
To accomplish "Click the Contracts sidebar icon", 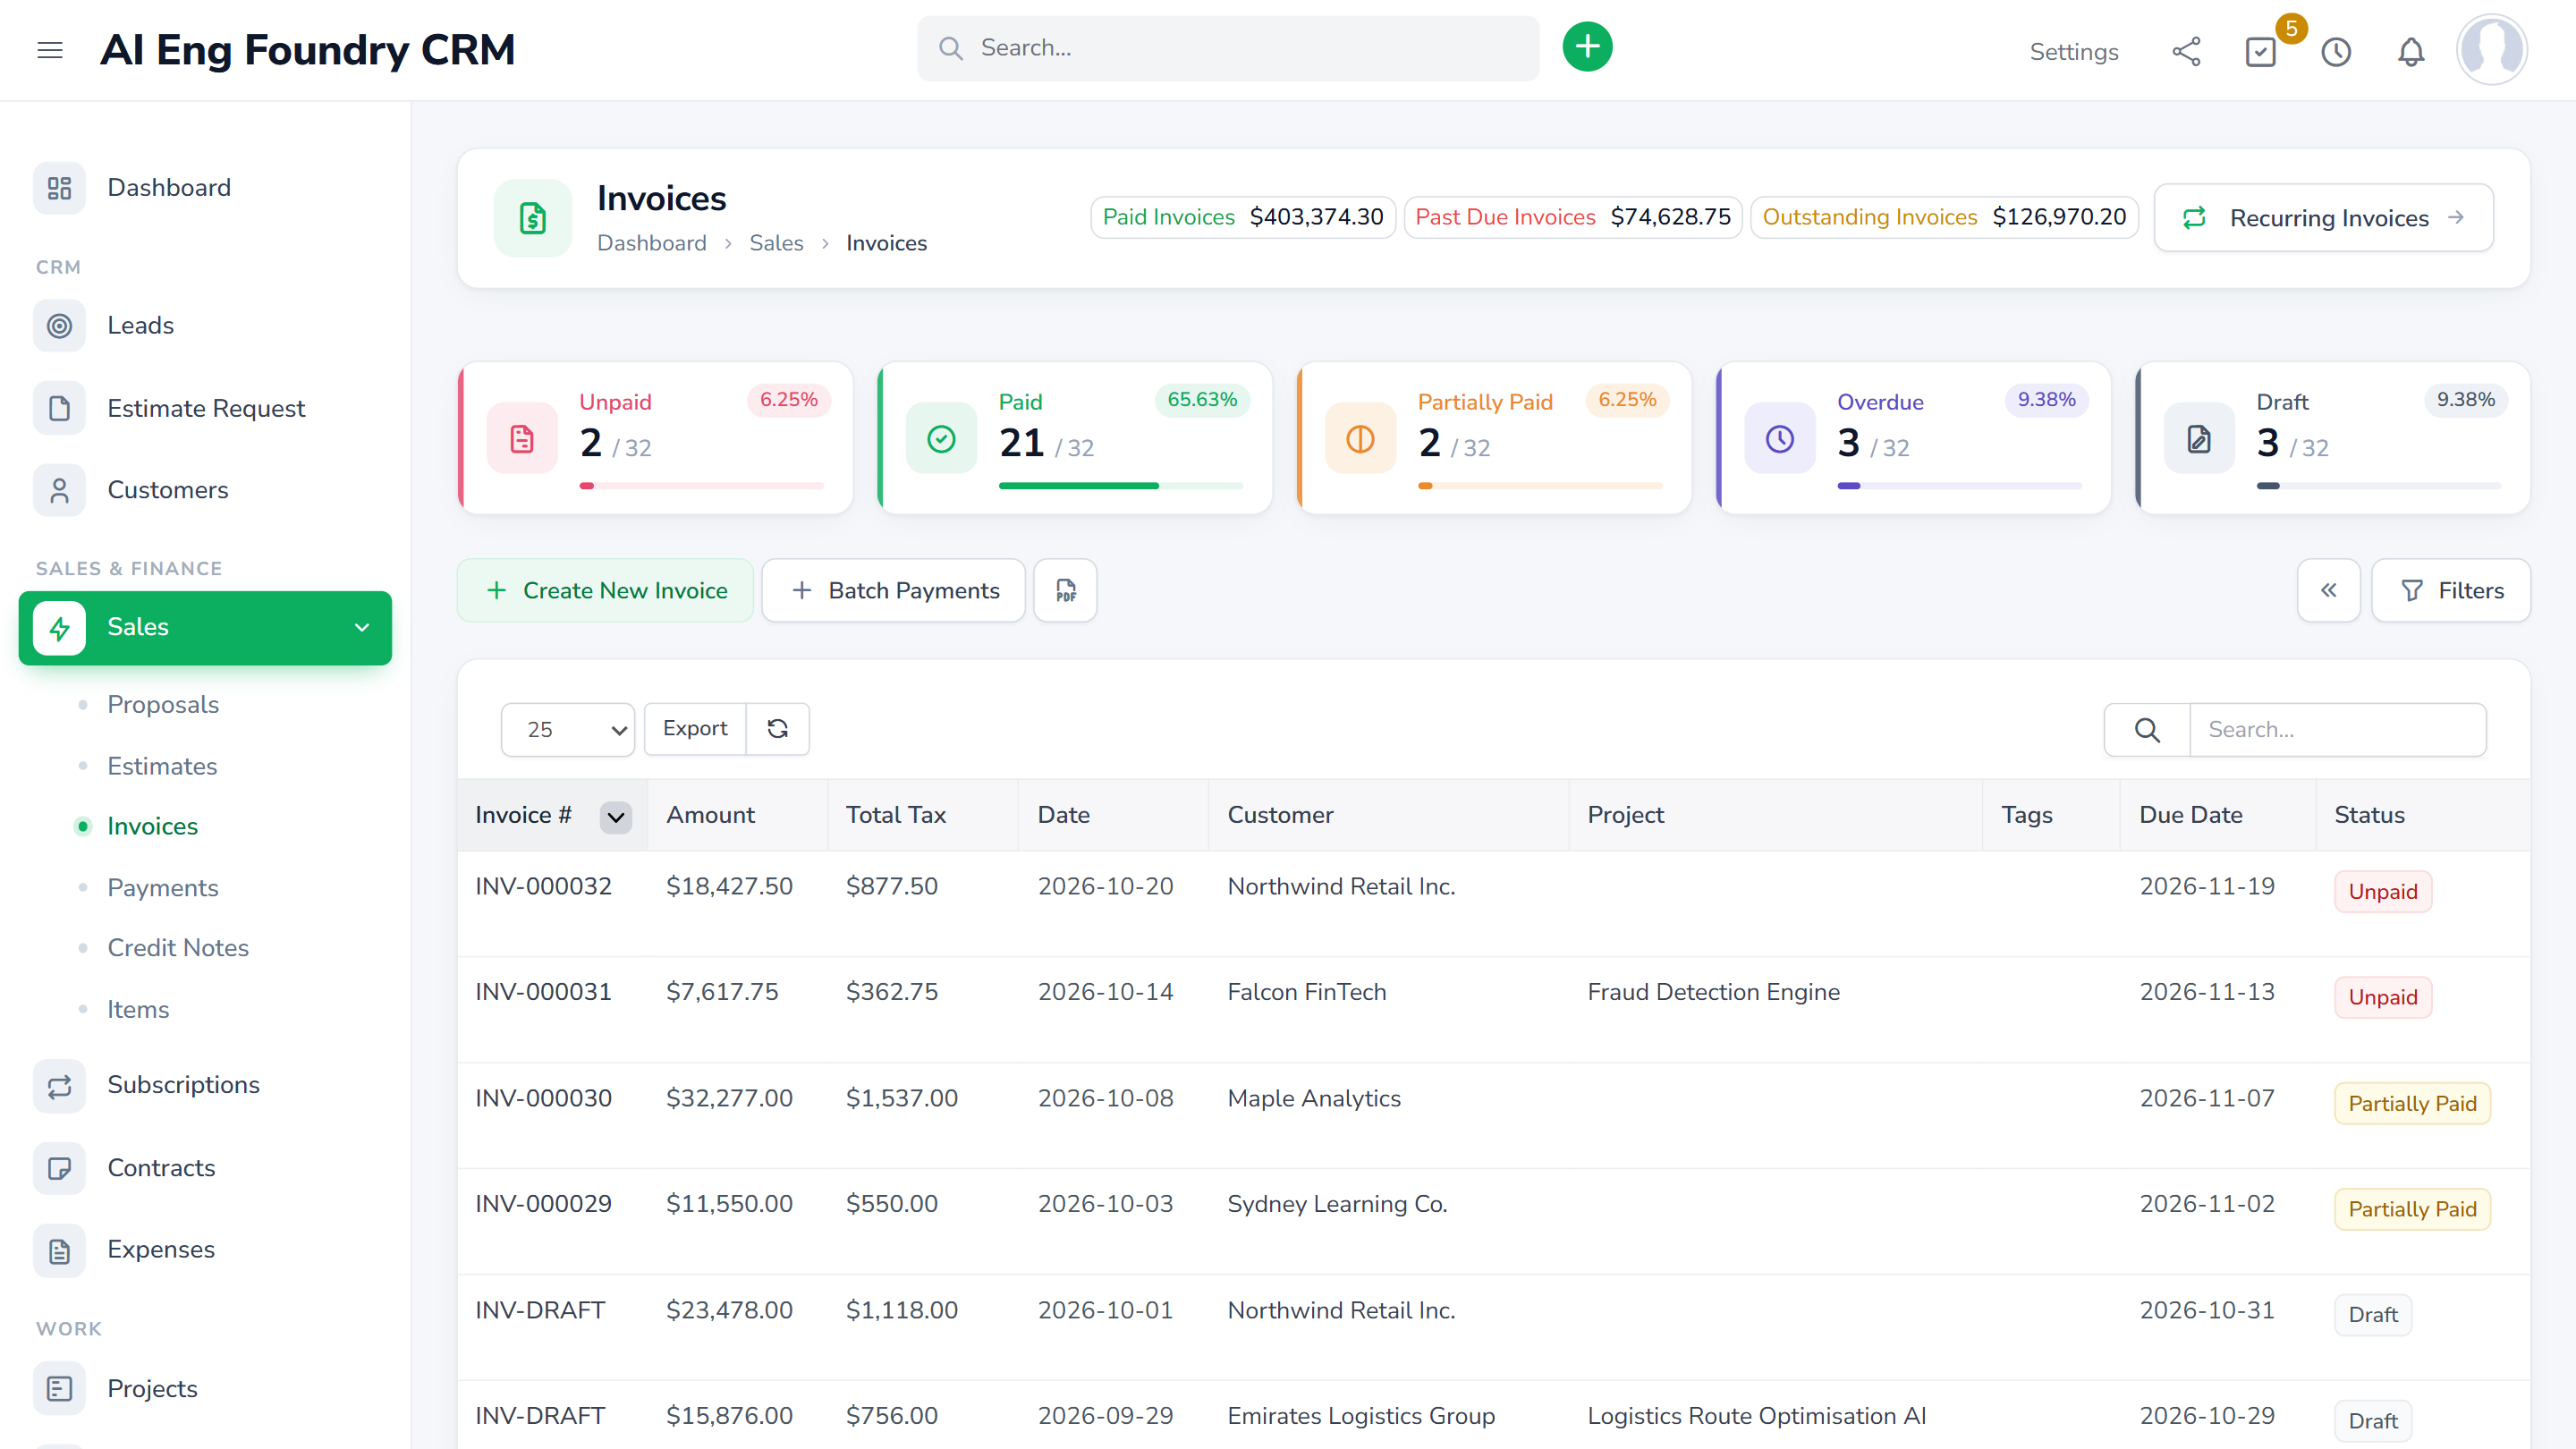I will pyautogui.click(x=59, y=1168).
